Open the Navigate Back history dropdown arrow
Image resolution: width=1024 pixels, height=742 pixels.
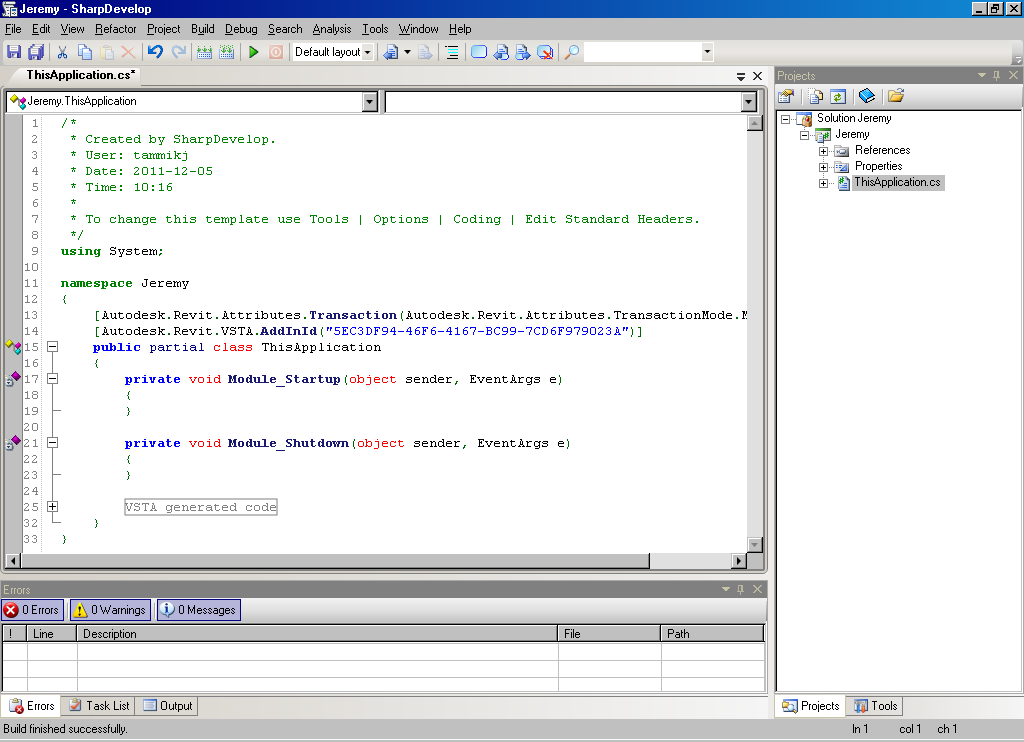coord(408,52)
